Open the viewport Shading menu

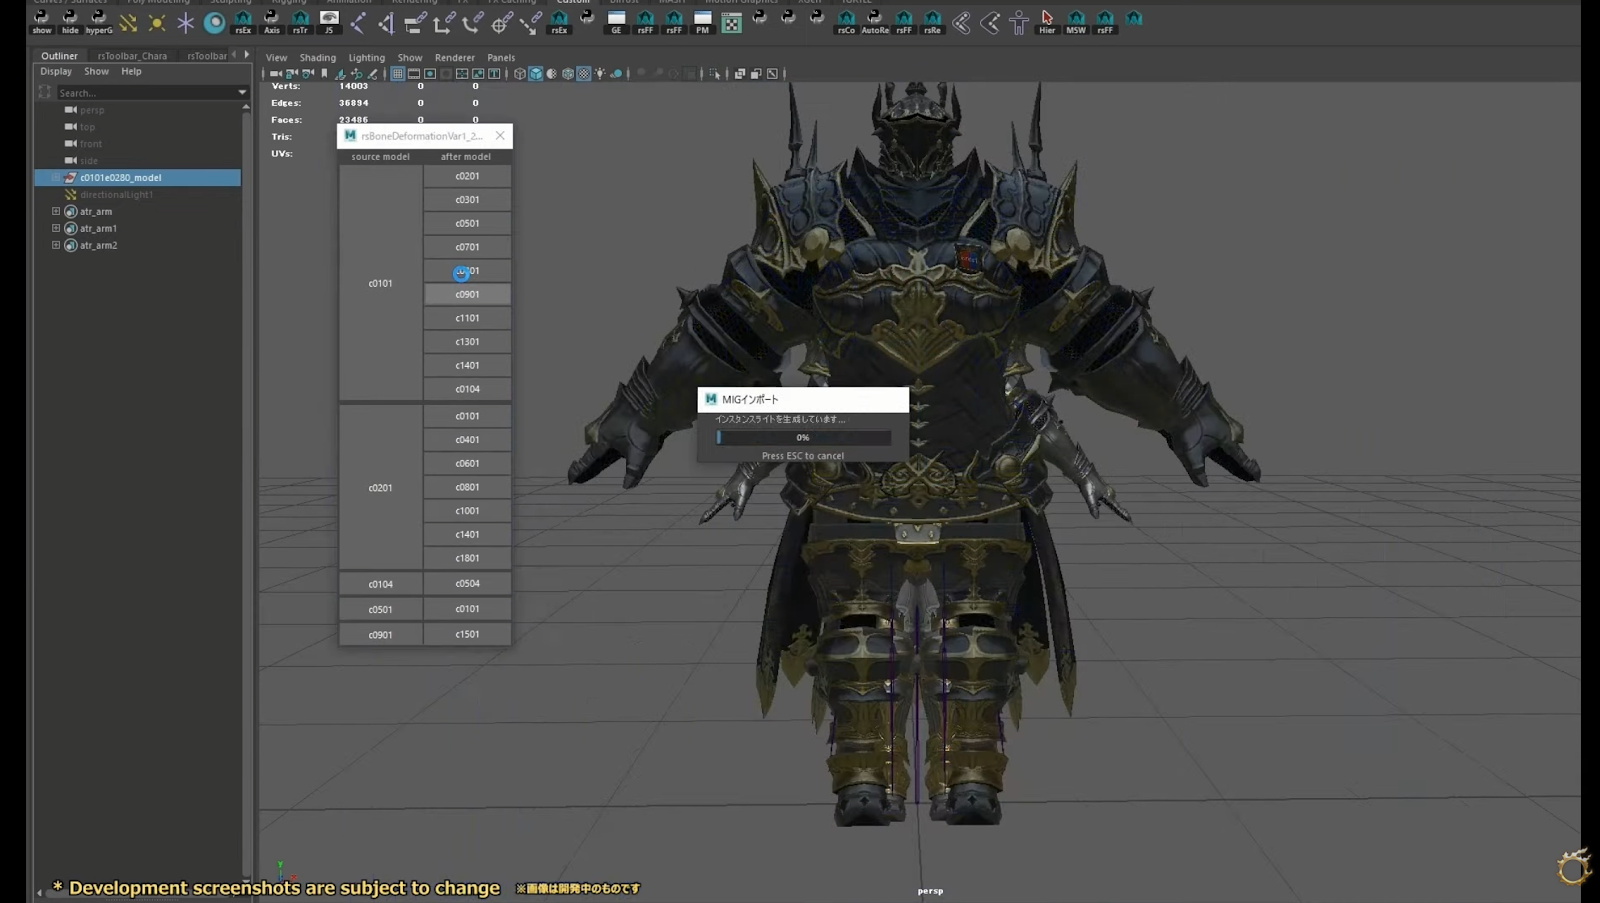pyautogui.click(x=318, y=58)
